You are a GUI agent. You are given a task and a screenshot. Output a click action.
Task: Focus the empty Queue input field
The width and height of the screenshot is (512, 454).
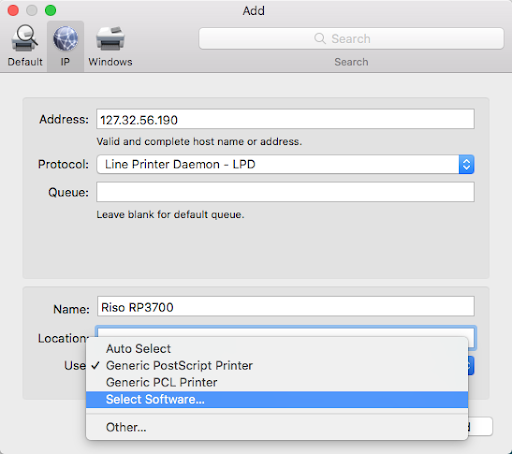(x=285, y=192)
